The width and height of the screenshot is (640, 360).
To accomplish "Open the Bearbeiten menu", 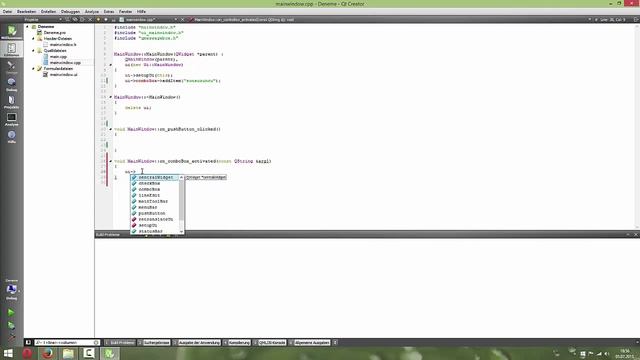I will coord(27,12).
